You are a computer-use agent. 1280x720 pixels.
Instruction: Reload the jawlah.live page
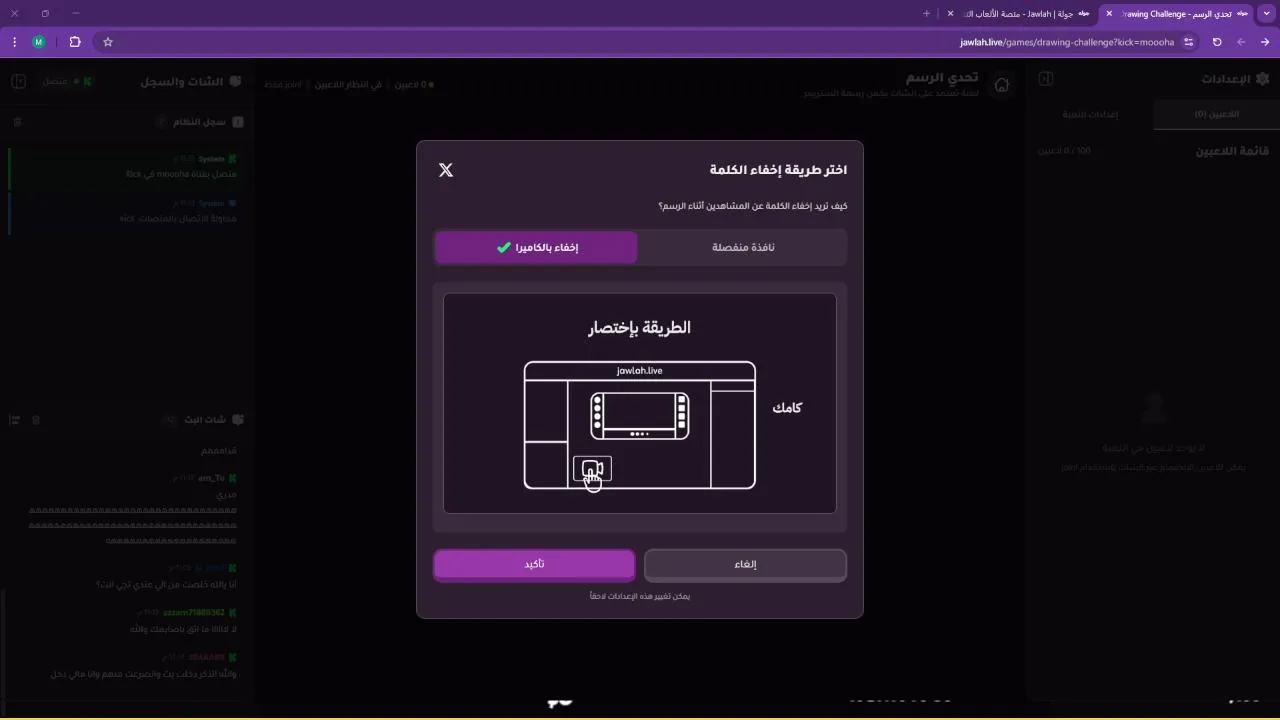click(x=1217, y=42)
